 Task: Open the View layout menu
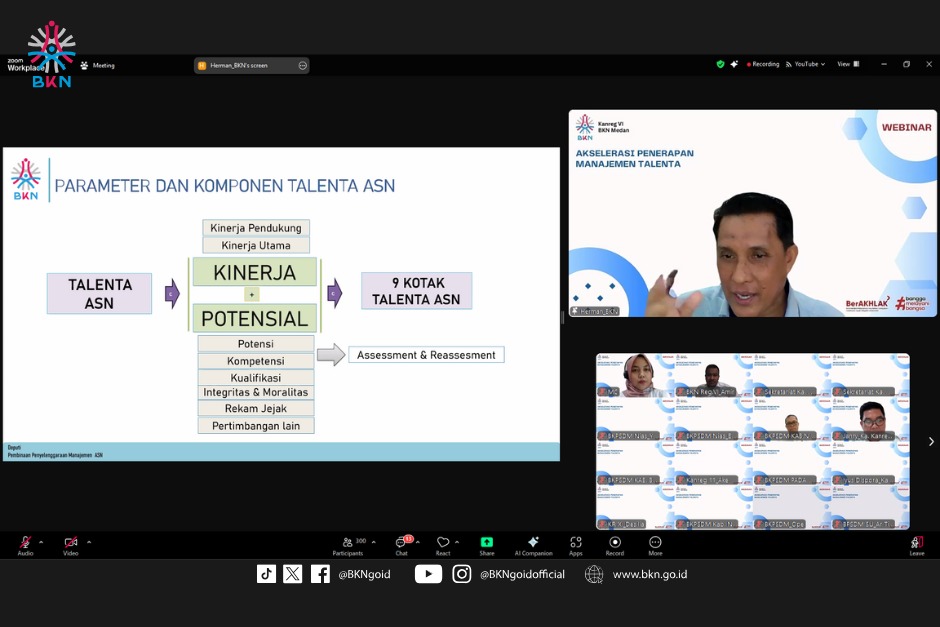(x=845, y=64)
